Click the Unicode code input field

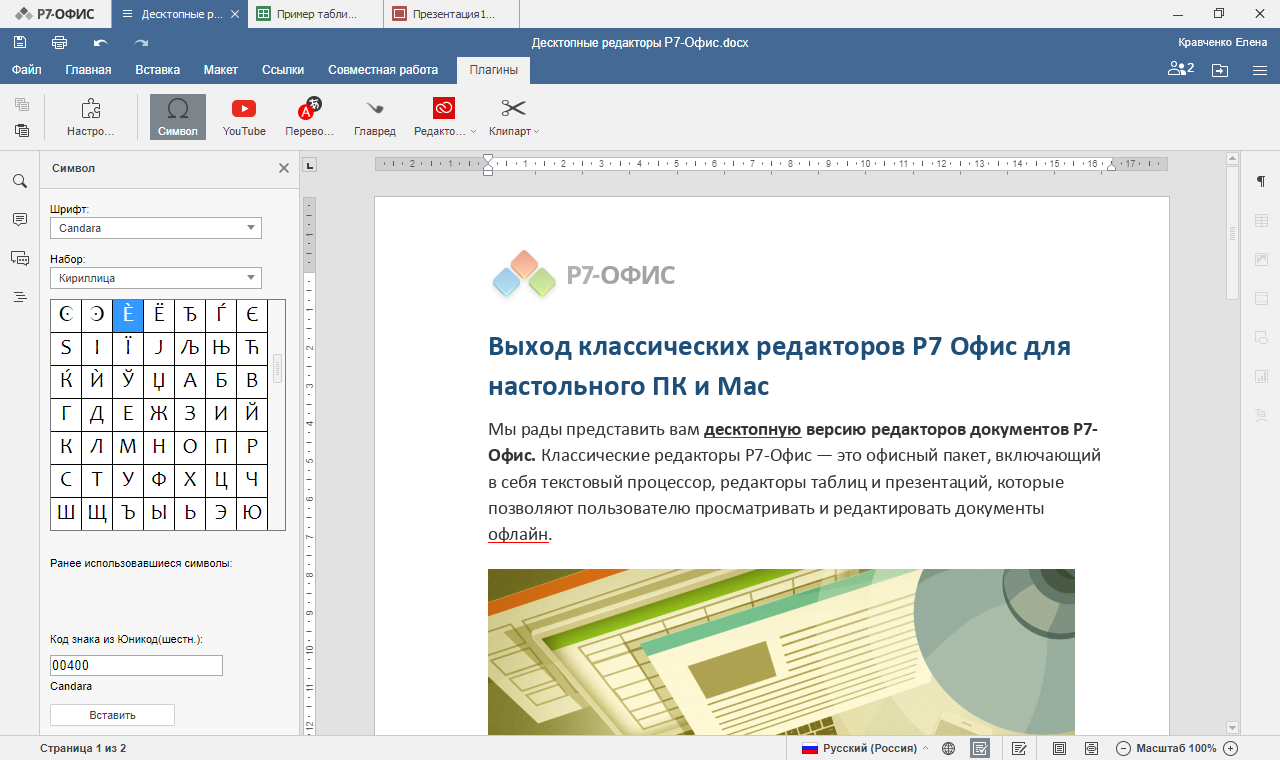tap(136, 666)
